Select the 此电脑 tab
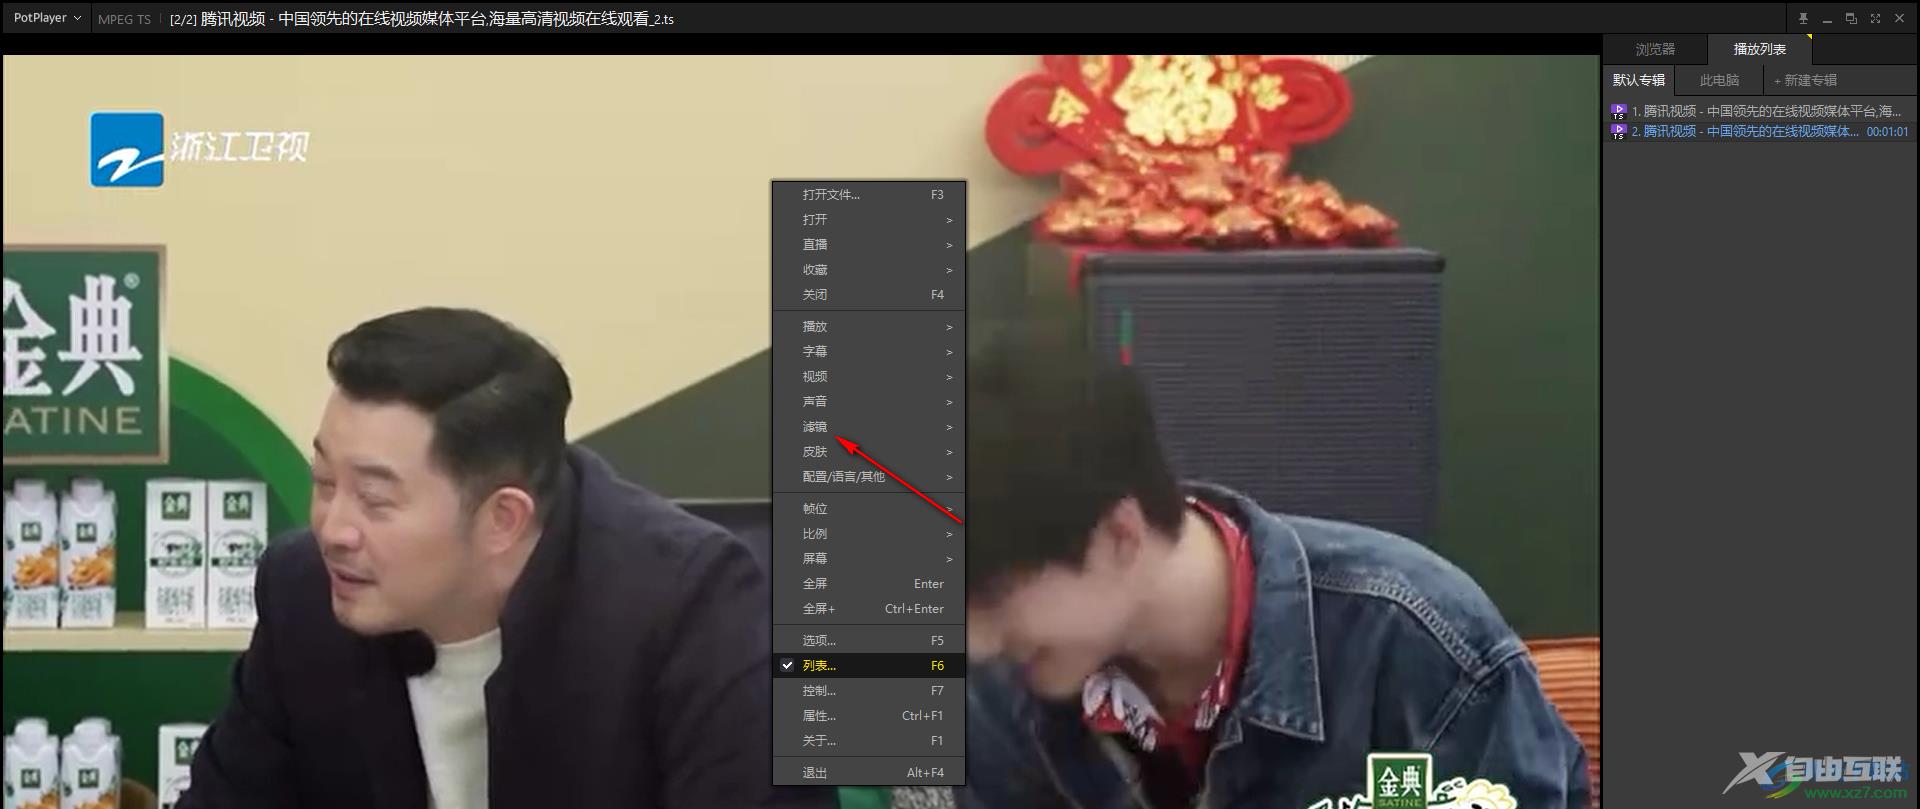Screen dimensions: 1920x809 click(x=1719, y=80)
